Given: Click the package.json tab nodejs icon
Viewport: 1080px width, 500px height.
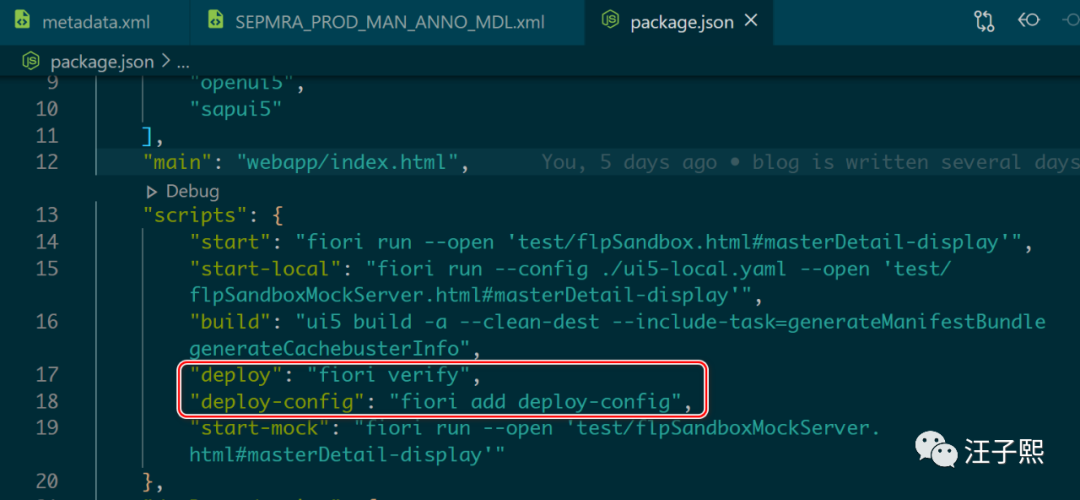Looking at the screenshot, I should (610, 21).
